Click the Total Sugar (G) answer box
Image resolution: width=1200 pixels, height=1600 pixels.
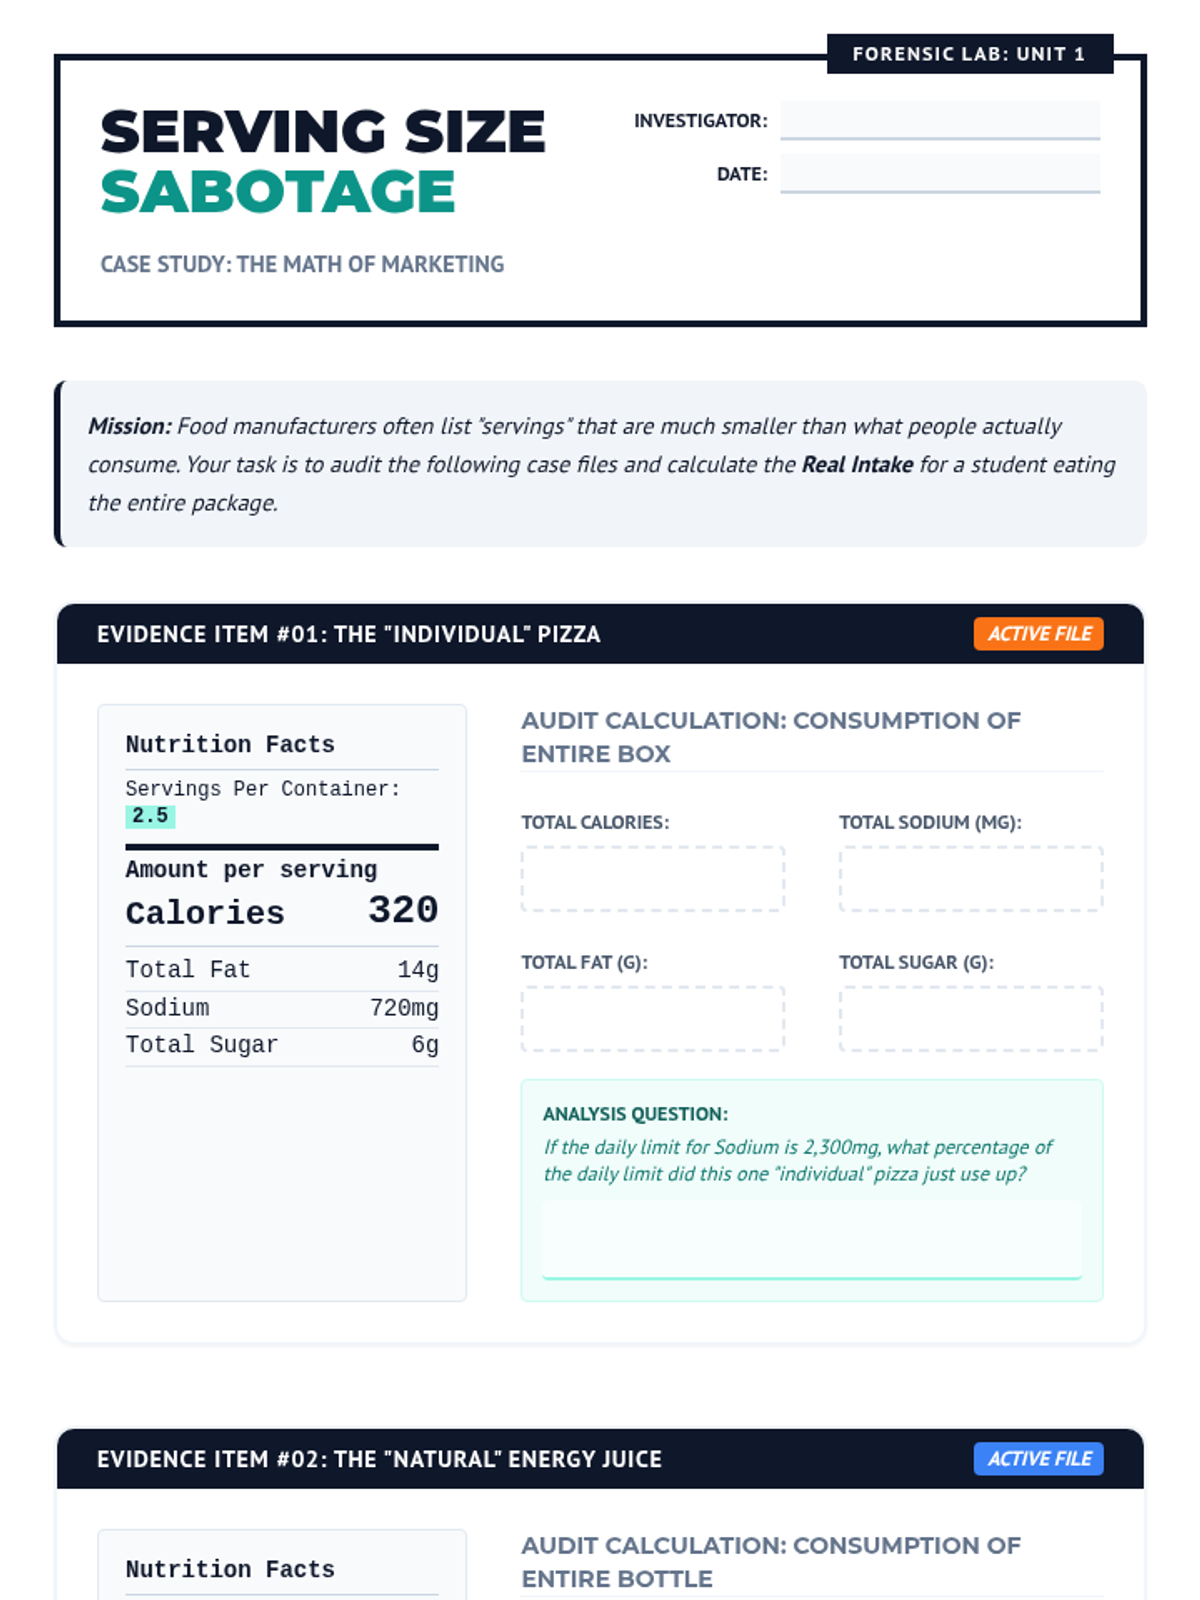pos(970,1019)
